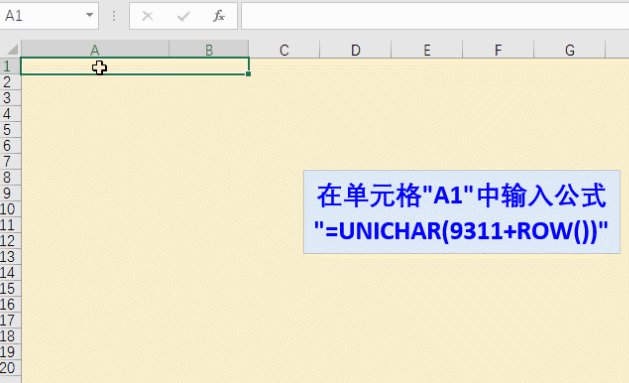The width and height of the screenshot is (629, 383).
Task: Select row 2 header
Action: pyautogui.click(x=10, y=82)
